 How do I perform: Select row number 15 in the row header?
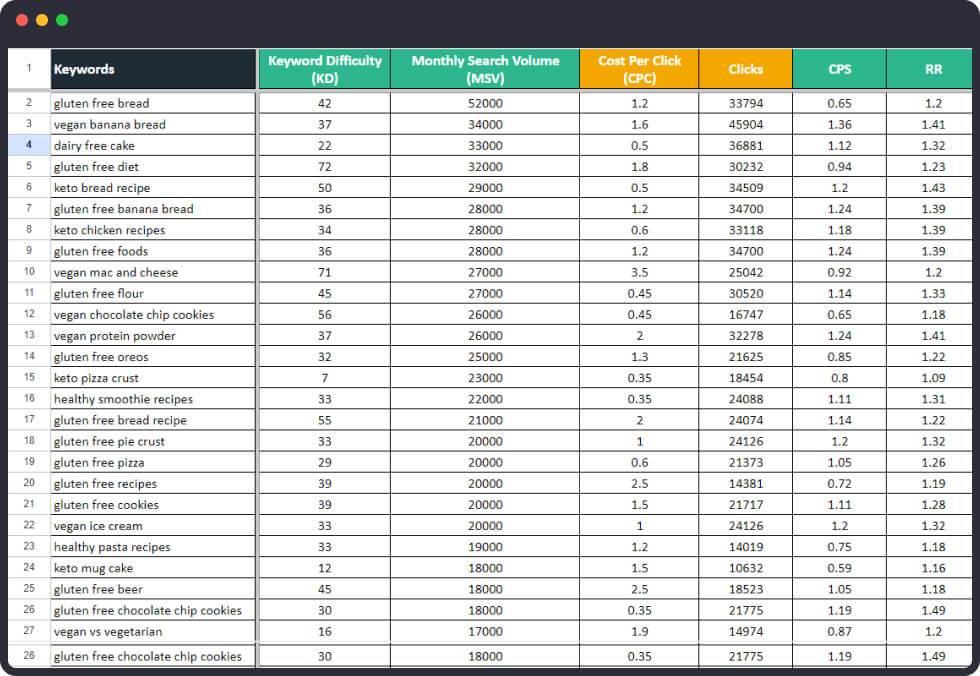point(29,378)
